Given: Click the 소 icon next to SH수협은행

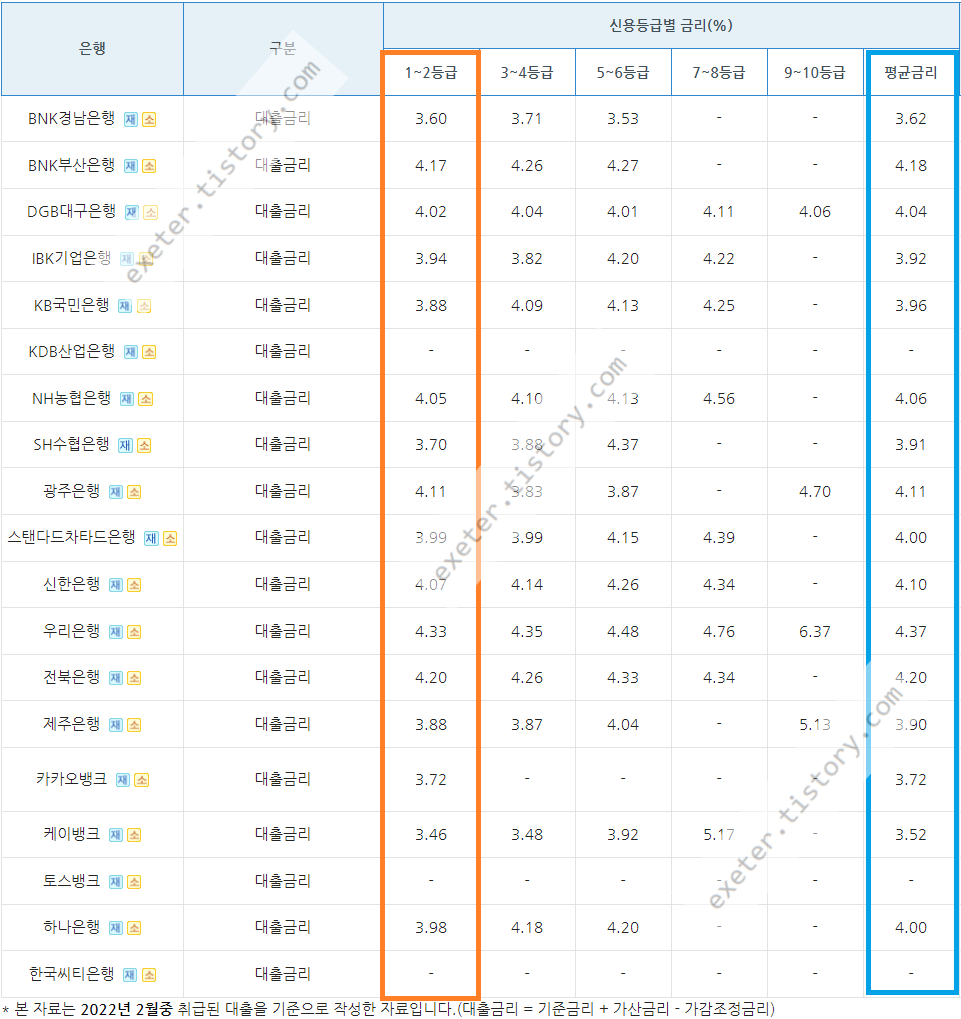Looking at the screenshot, I should (x=144, y=446).
